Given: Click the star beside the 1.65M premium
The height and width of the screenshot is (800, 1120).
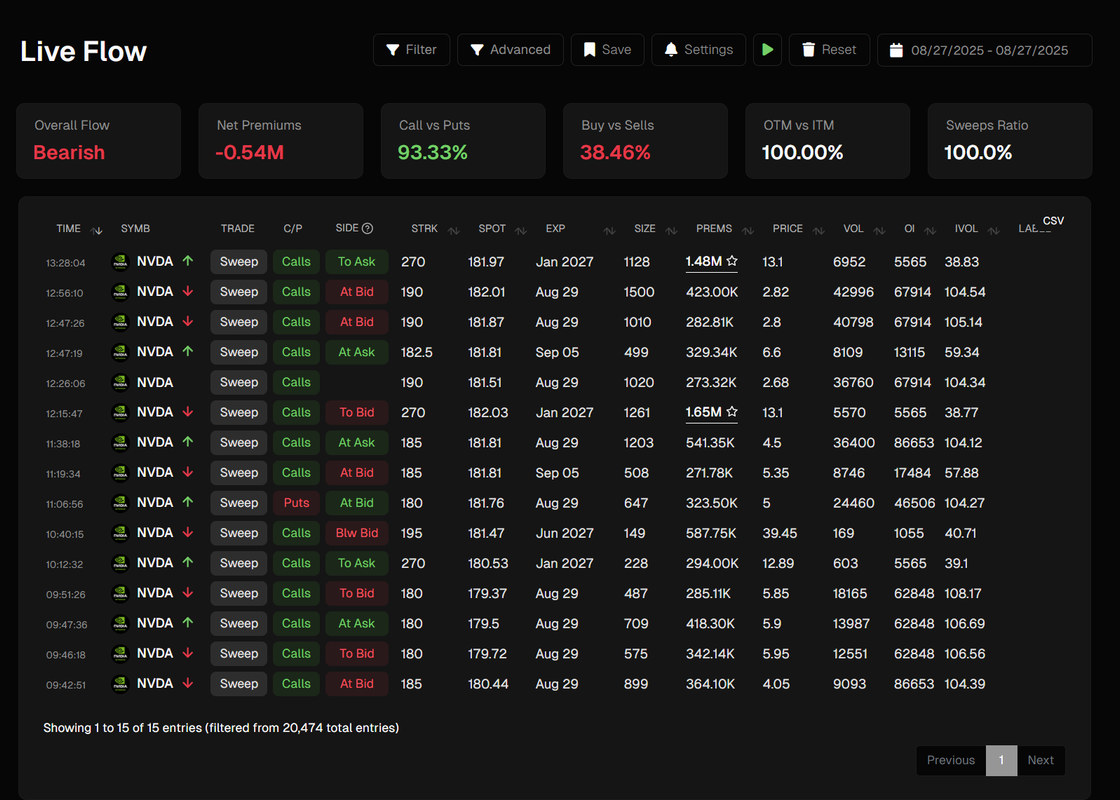Looking at the screenshot, I should click(x=731, y=412).
